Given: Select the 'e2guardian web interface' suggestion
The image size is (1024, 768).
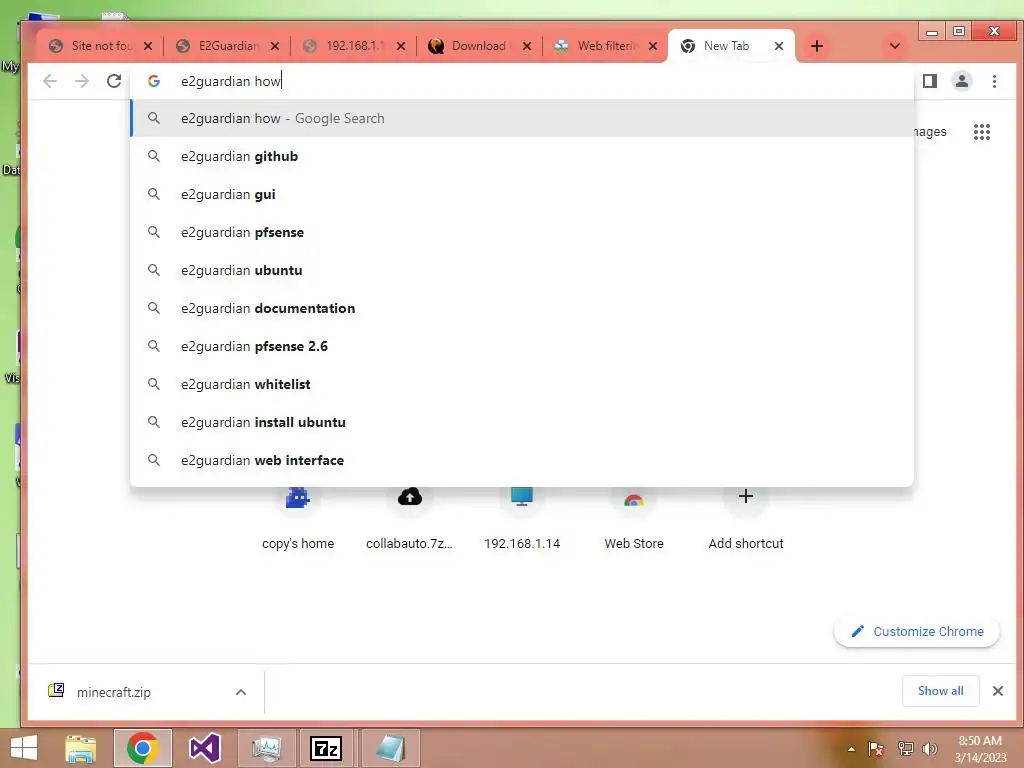Looking at the screenshot, I should [x=522, y=460].
